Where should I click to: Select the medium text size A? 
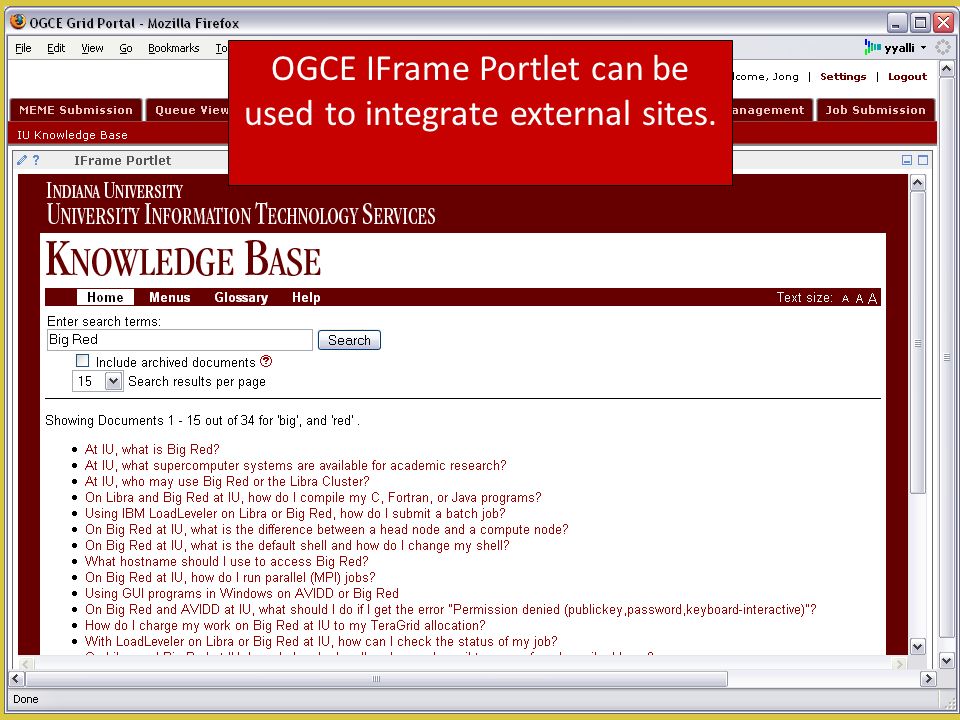click(x=859, y=298)
